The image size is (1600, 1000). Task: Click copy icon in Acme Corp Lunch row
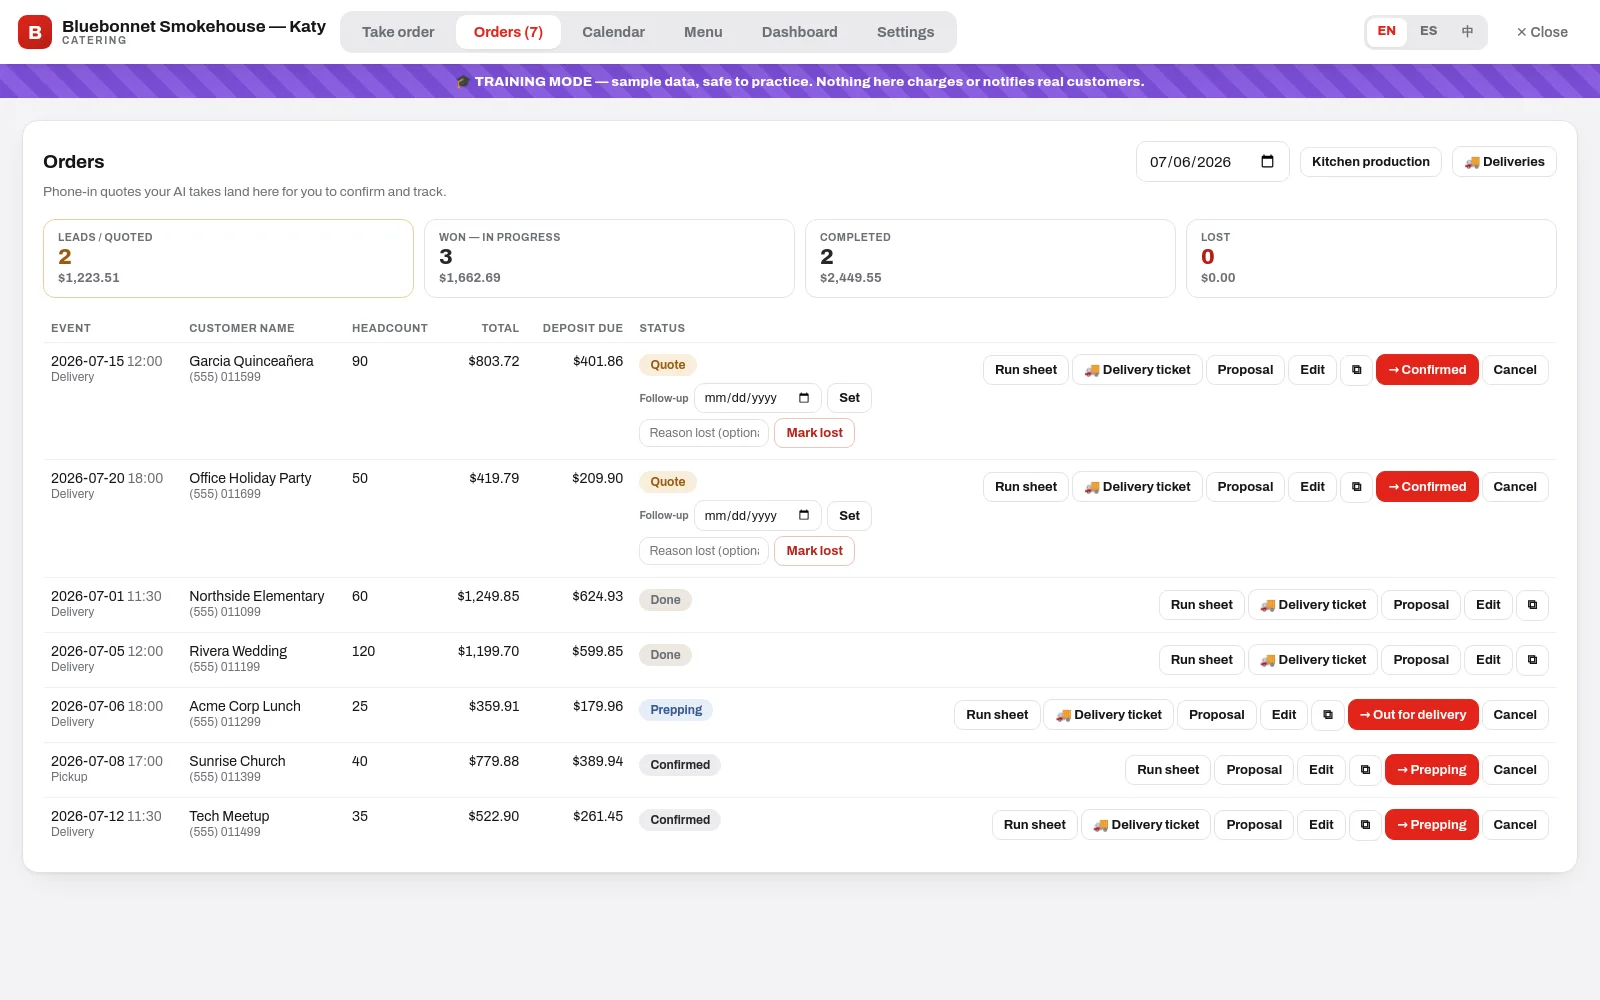(x=1328, y=715)
